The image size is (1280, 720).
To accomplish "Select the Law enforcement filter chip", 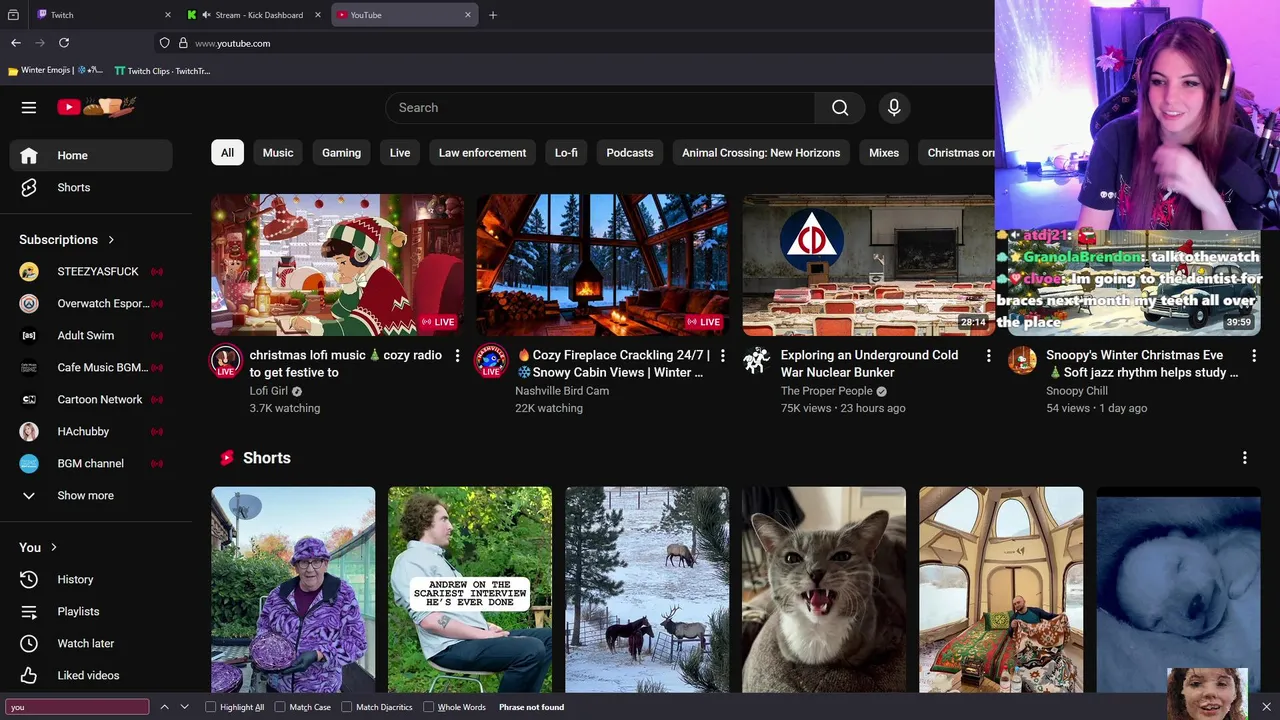I will 482,153.
